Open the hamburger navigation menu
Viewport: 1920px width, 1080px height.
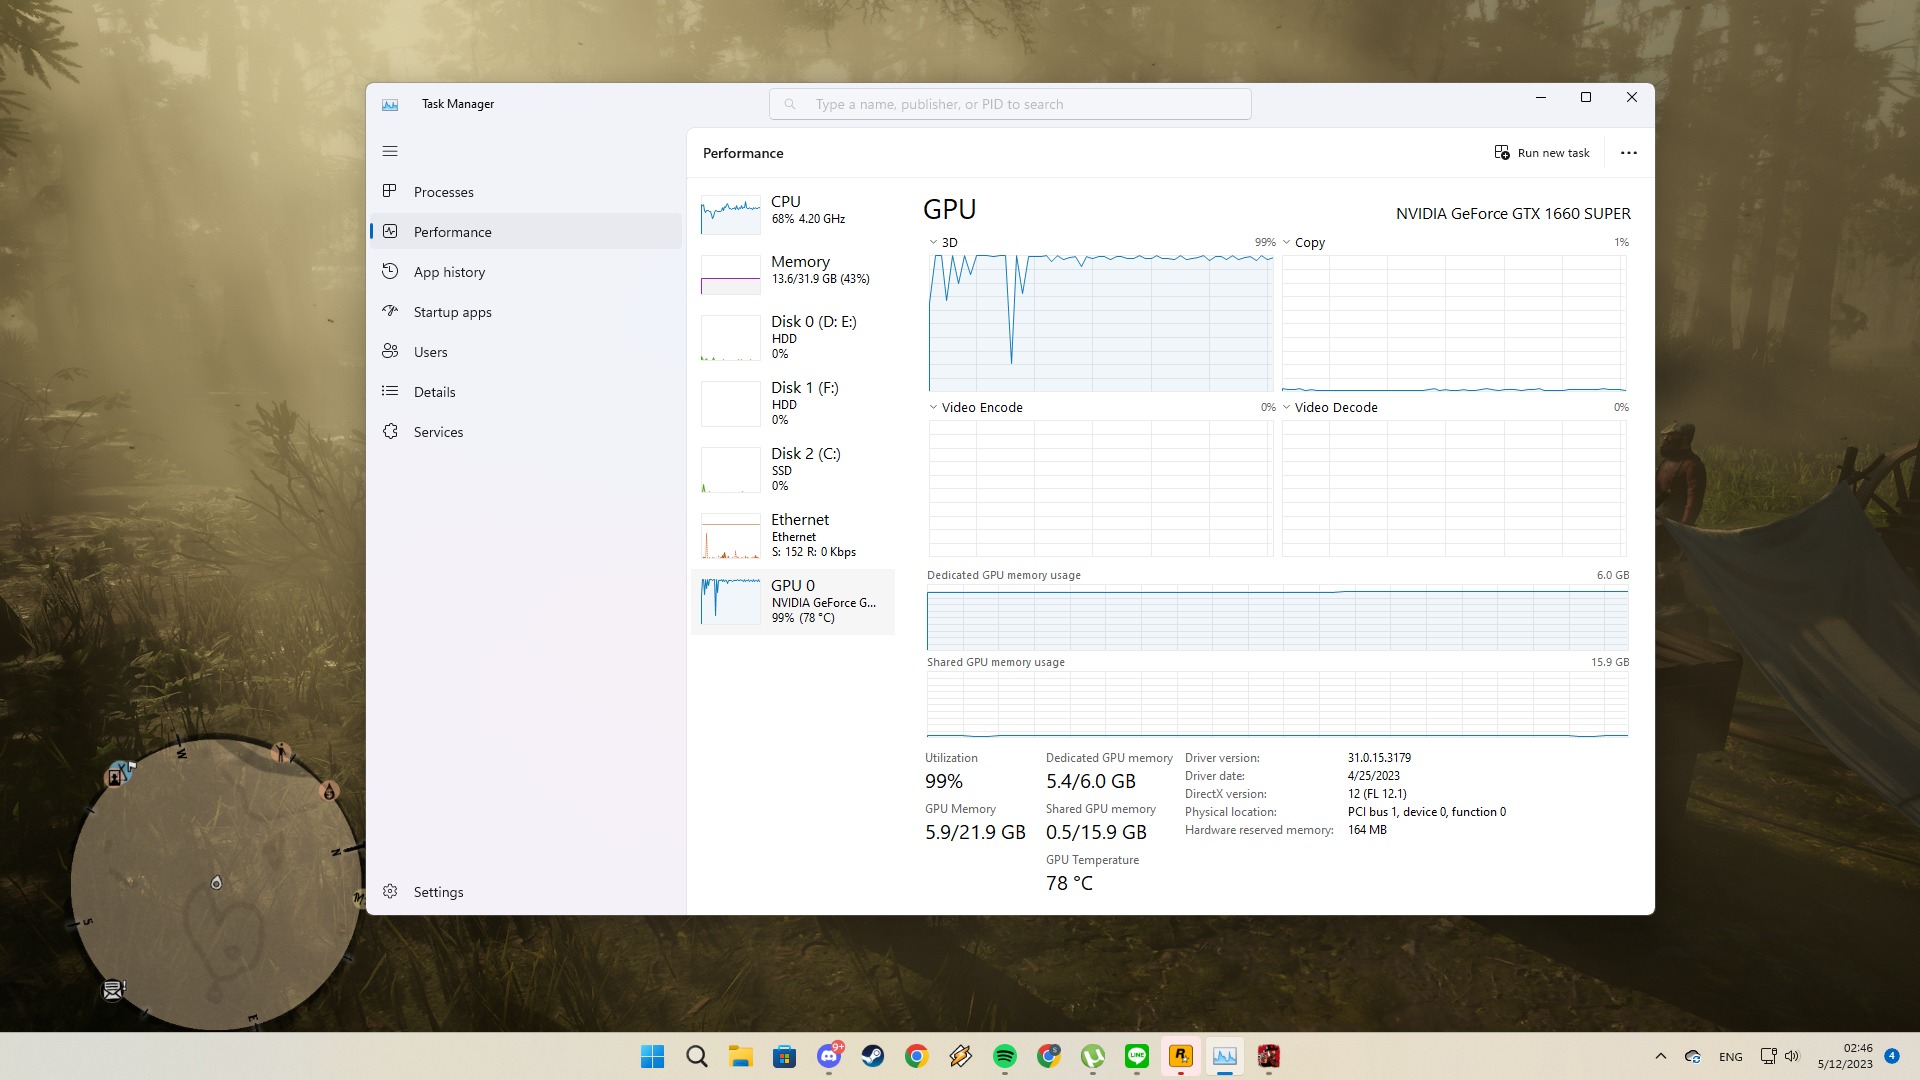[x=390, y=152]
